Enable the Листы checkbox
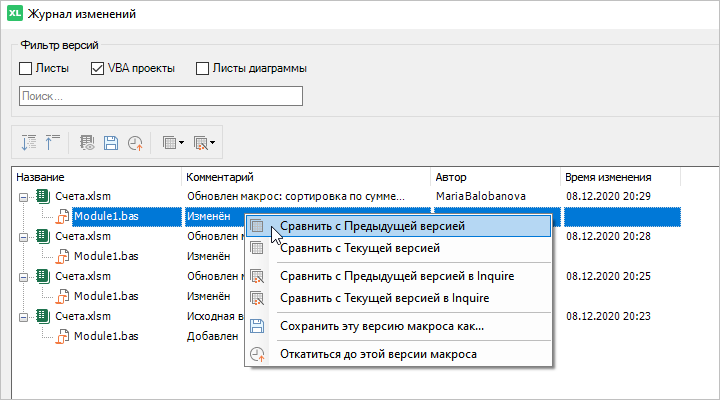This screenshot has width=720, height=400. point(26,68)
